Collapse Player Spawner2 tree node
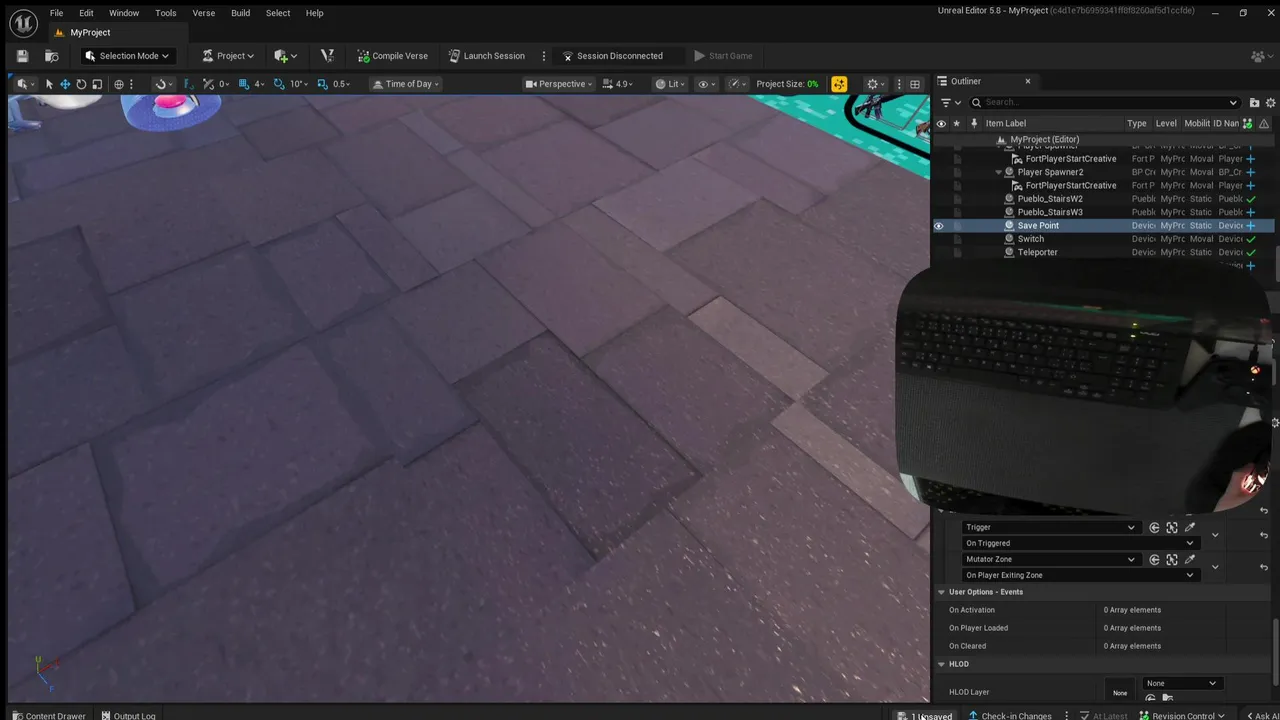Viewport: 1280px width, 720px height. point(998,172)
